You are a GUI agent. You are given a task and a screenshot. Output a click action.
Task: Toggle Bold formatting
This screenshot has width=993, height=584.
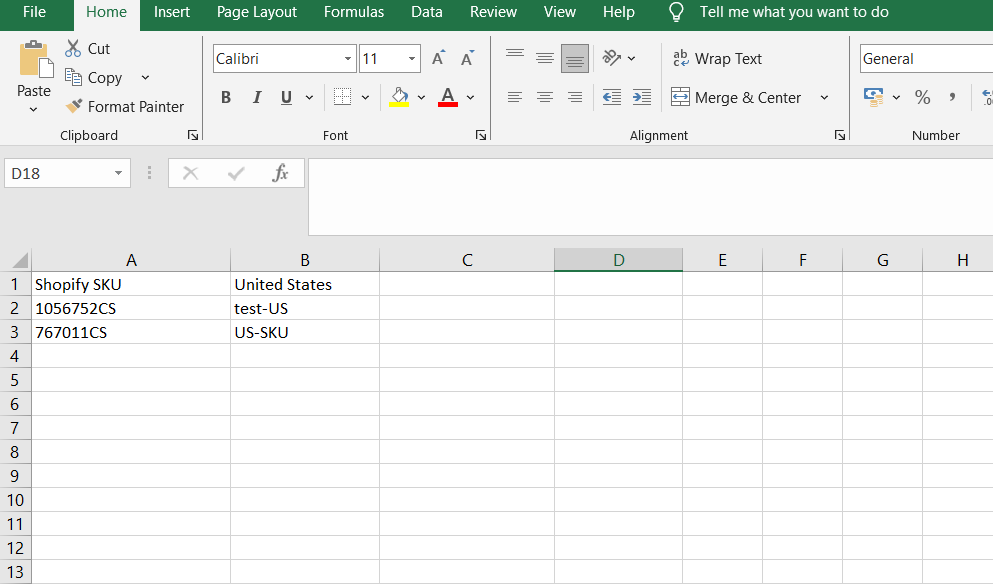coord(226,97)
